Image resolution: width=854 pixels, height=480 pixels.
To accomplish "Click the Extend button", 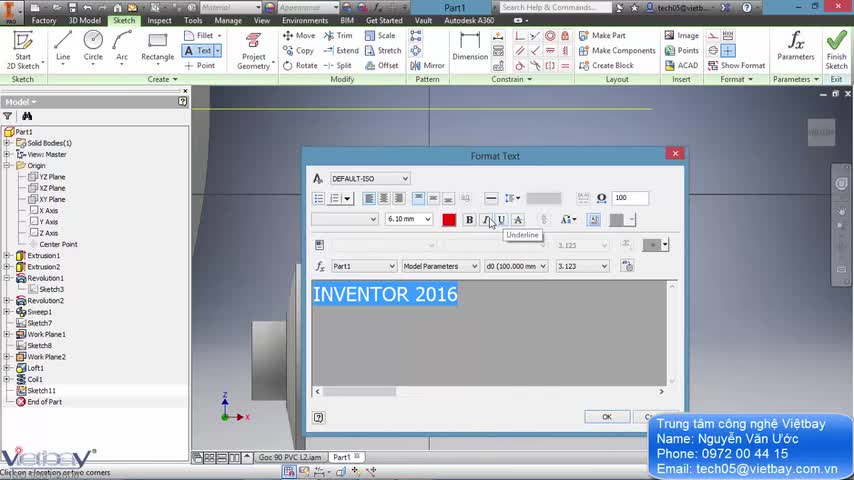I will coord(341,51).
